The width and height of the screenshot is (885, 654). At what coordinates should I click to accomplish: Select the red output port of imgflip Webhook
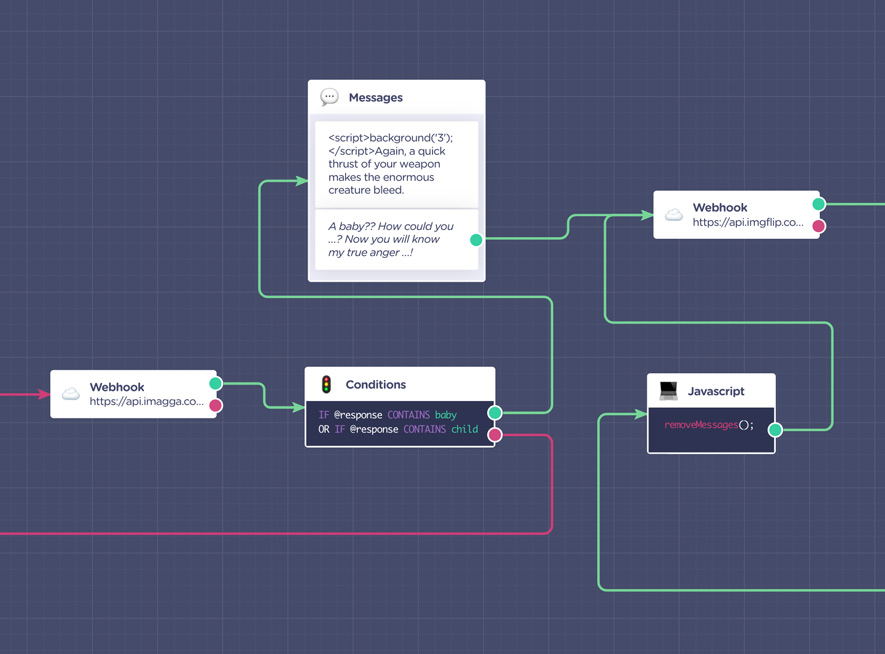click(x=818, y=226)
